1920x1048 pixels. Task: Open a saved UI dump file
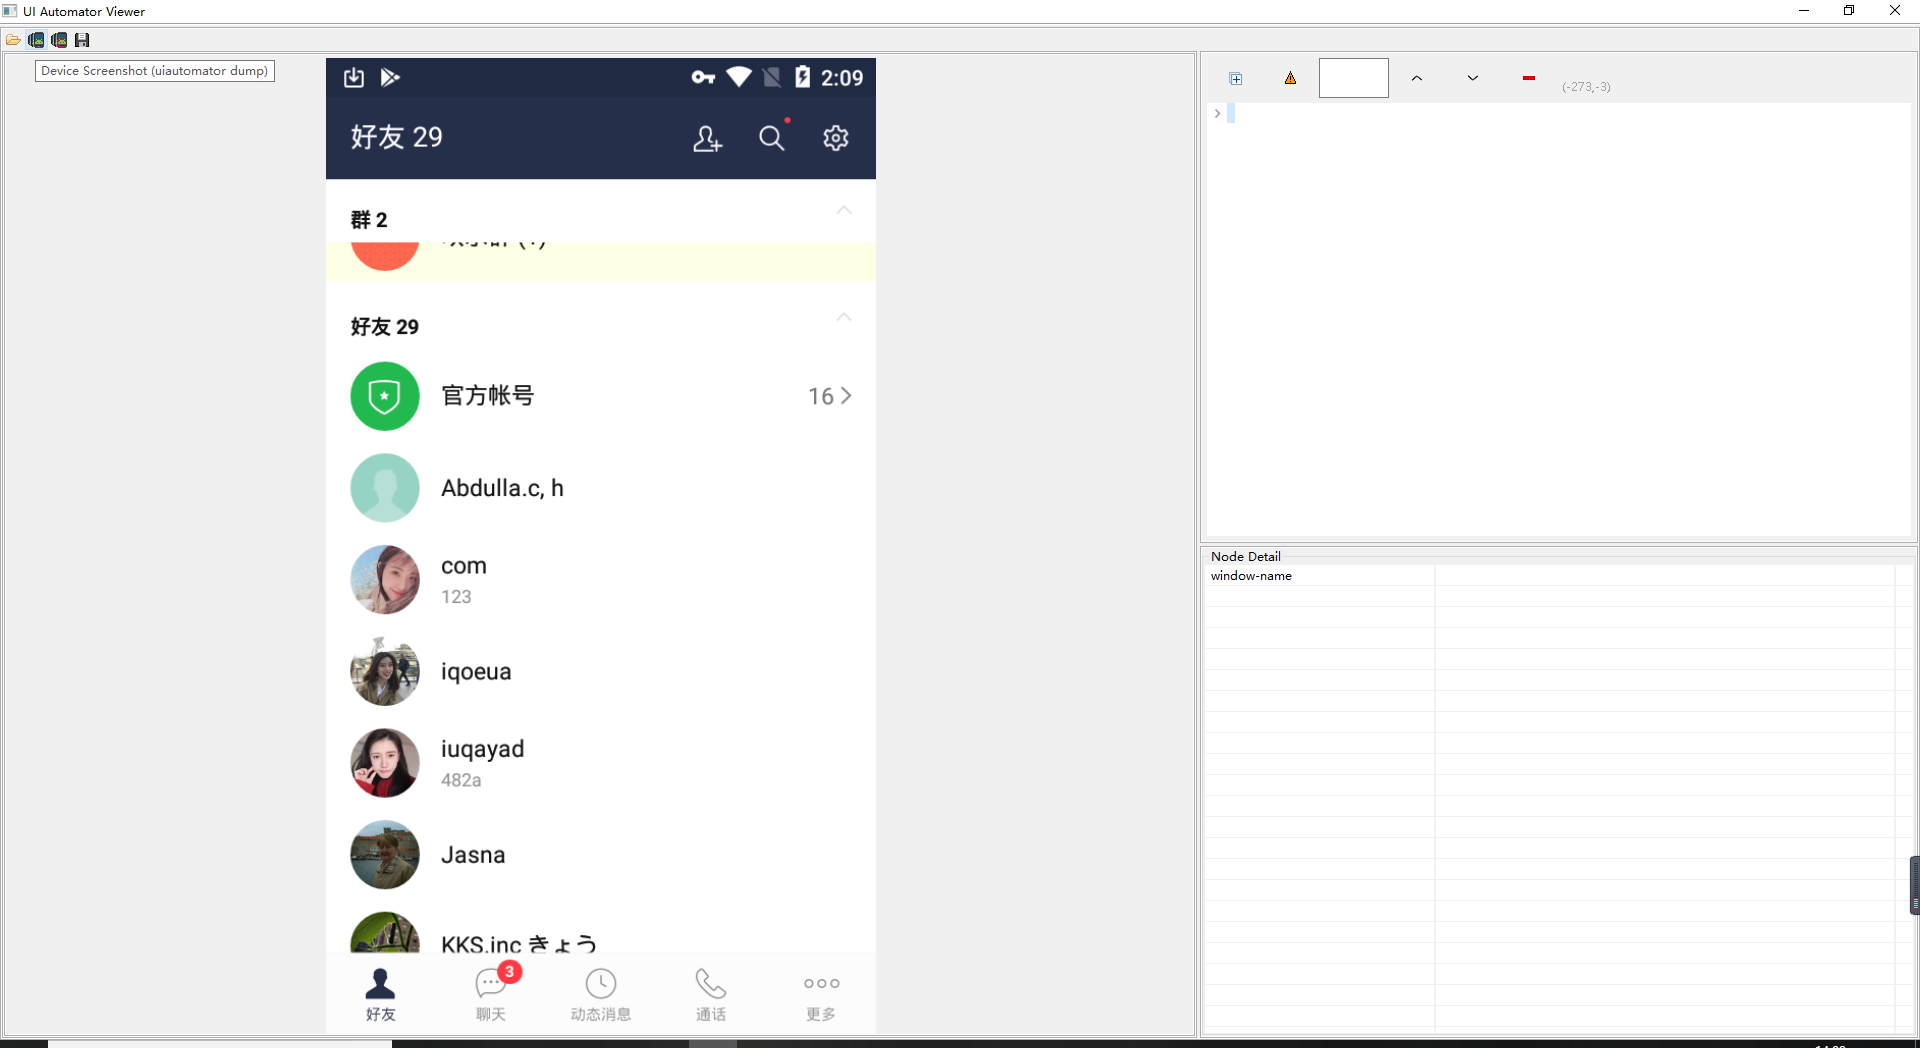[14, 40]
